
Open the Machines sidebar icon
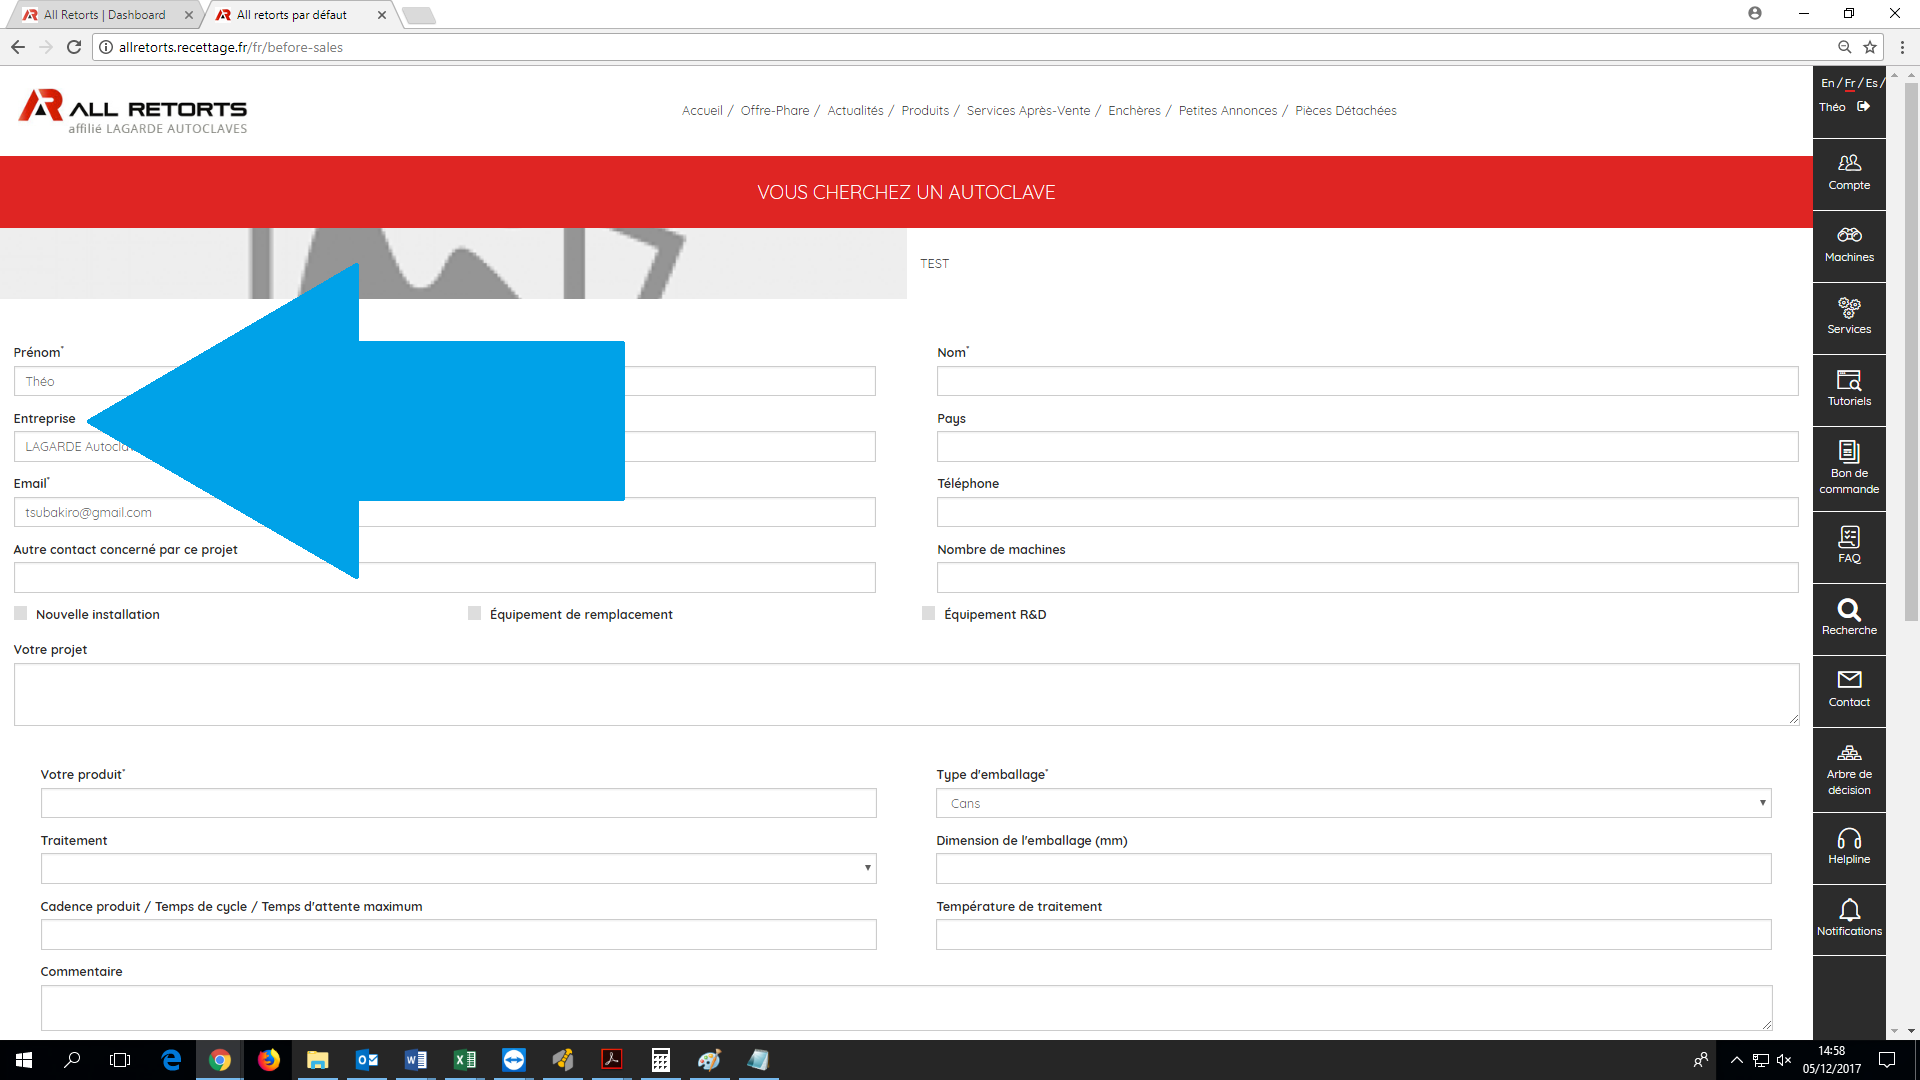[x=1849, y=244]
